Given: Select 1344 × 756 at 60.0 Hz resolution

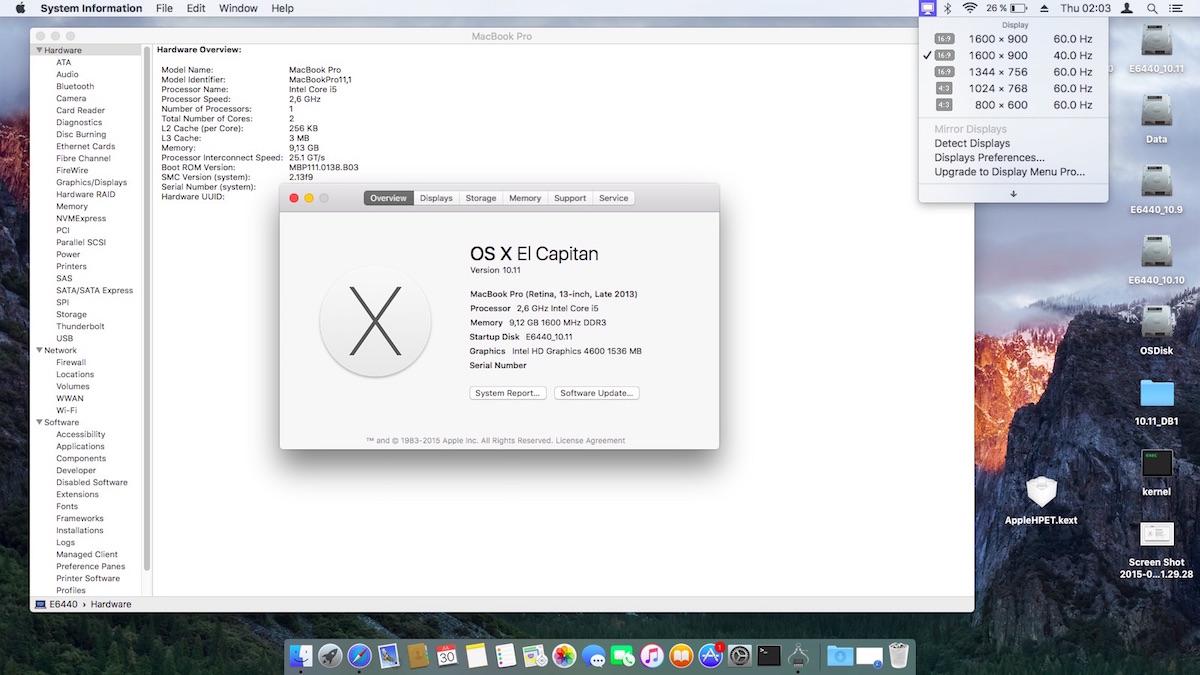Looking at the screenshot, I should 1014,72.
